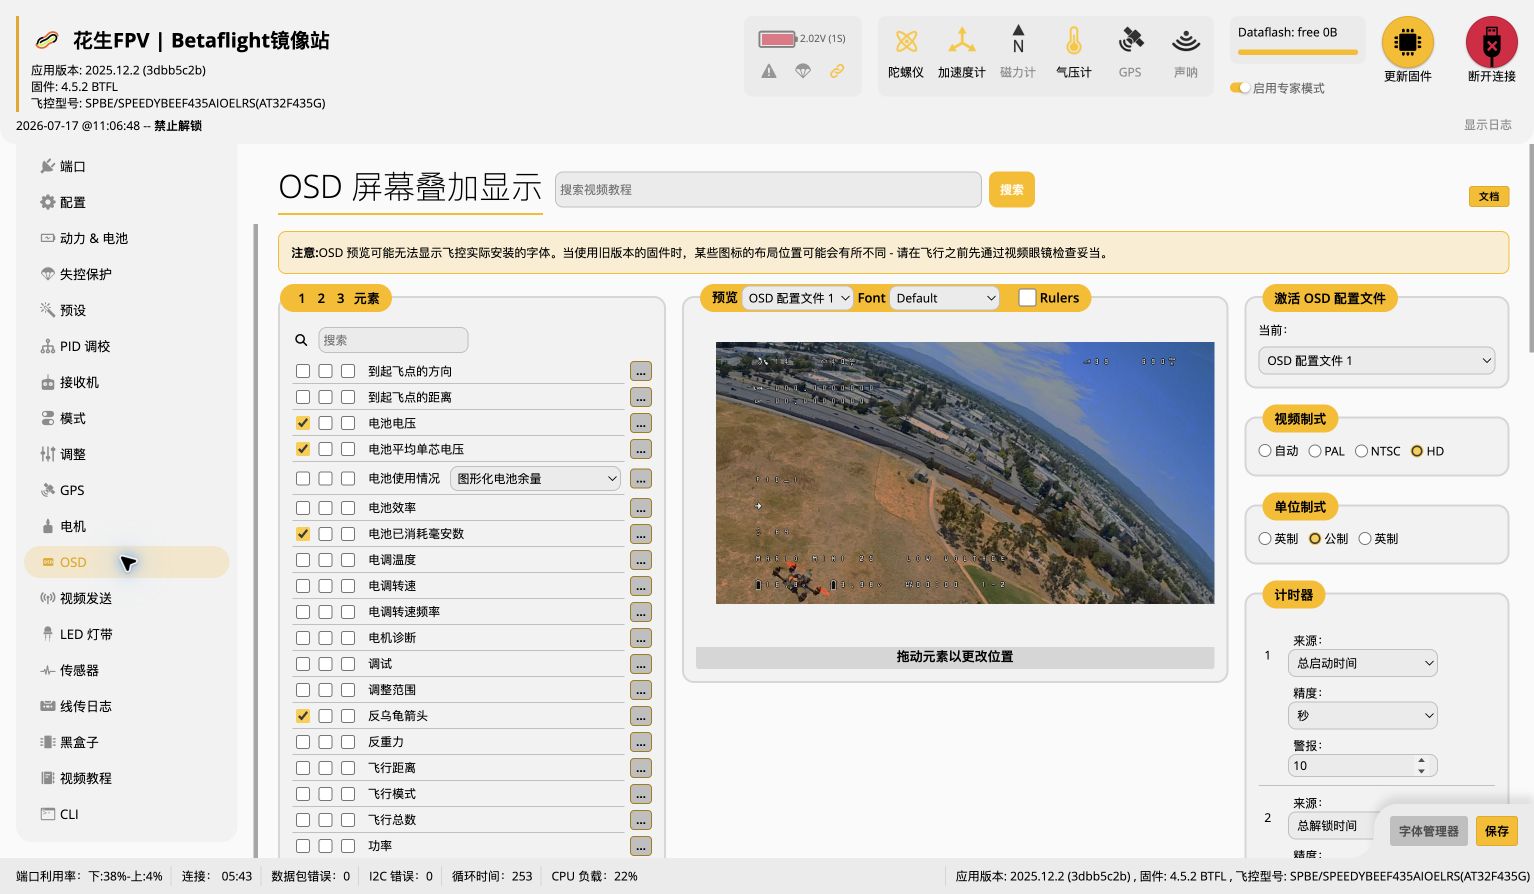Click the search magnifier icon in 元素 panel
The width and height of the screenshot is (1534, 894).
[x=301, y=340]
